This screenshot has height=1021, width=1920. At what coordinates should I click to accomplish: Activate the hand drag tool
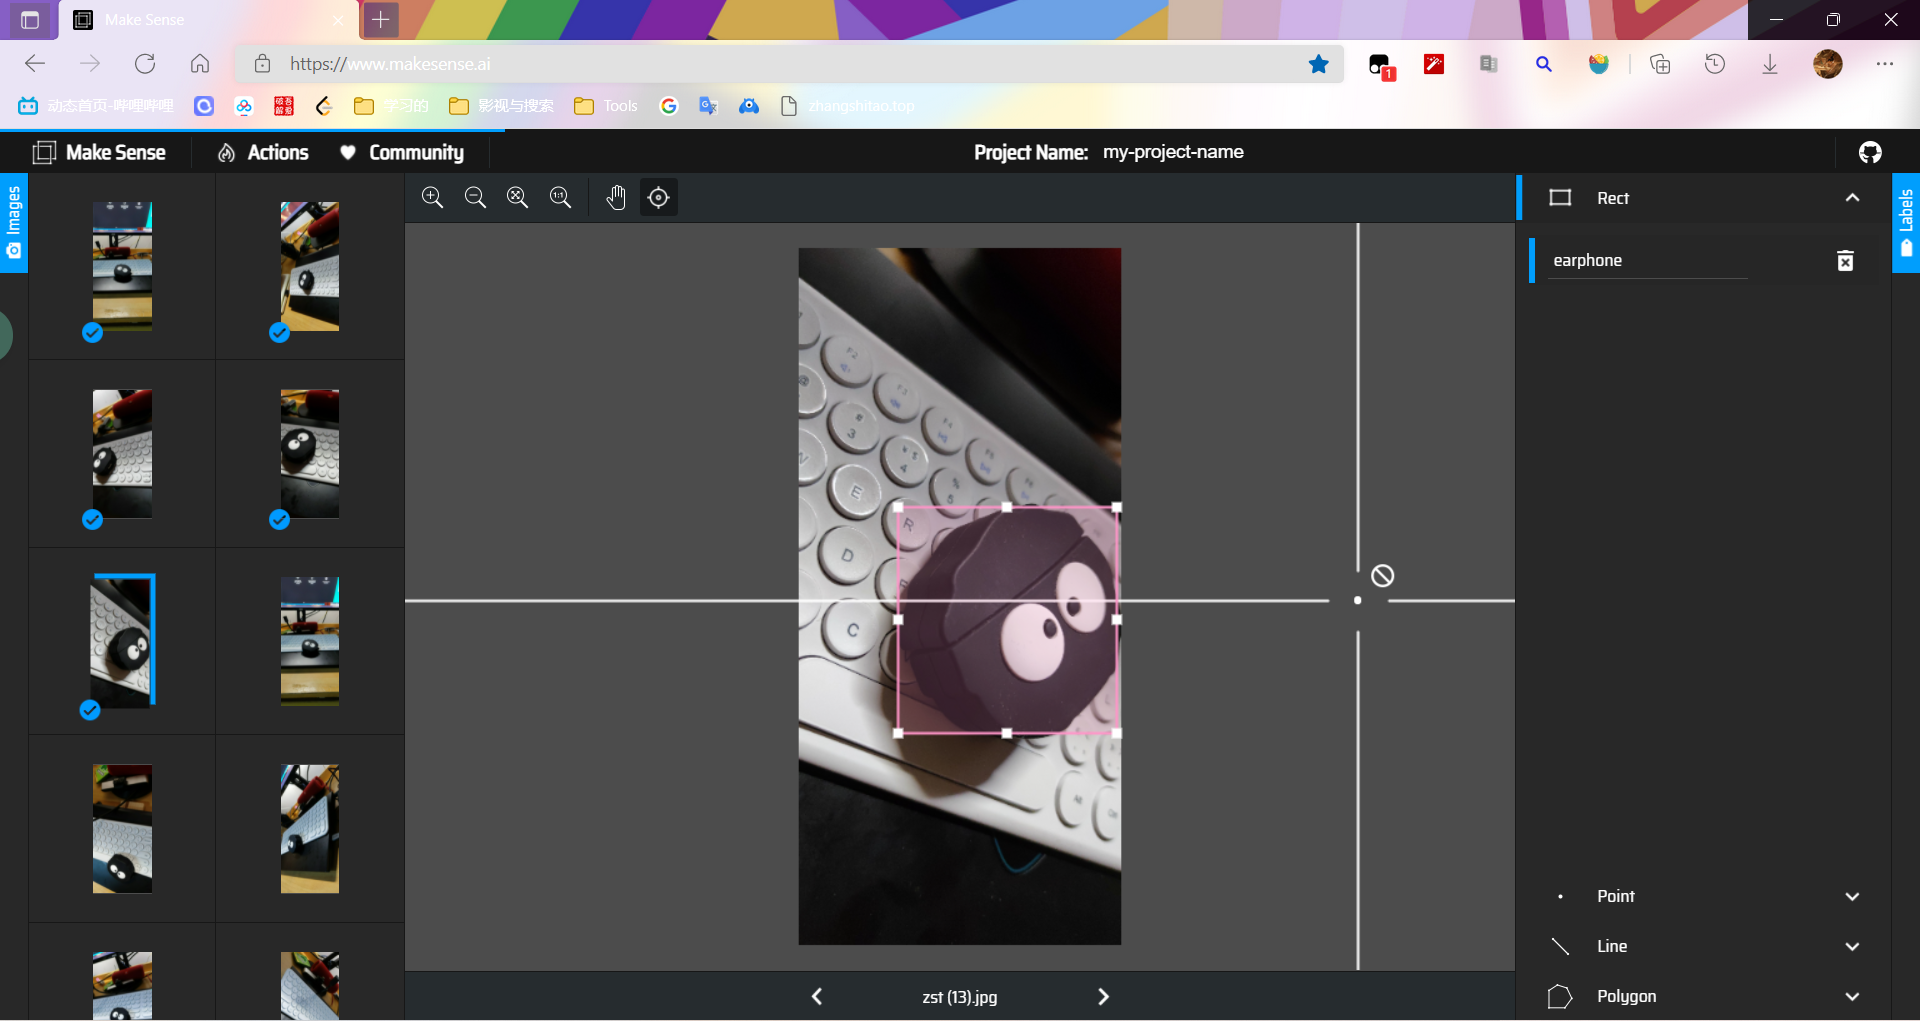(x=616, y=197)
